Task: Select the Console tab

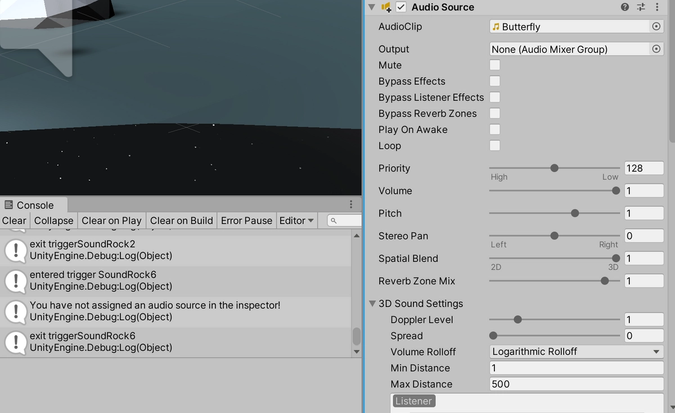Action: pos(34,205)
